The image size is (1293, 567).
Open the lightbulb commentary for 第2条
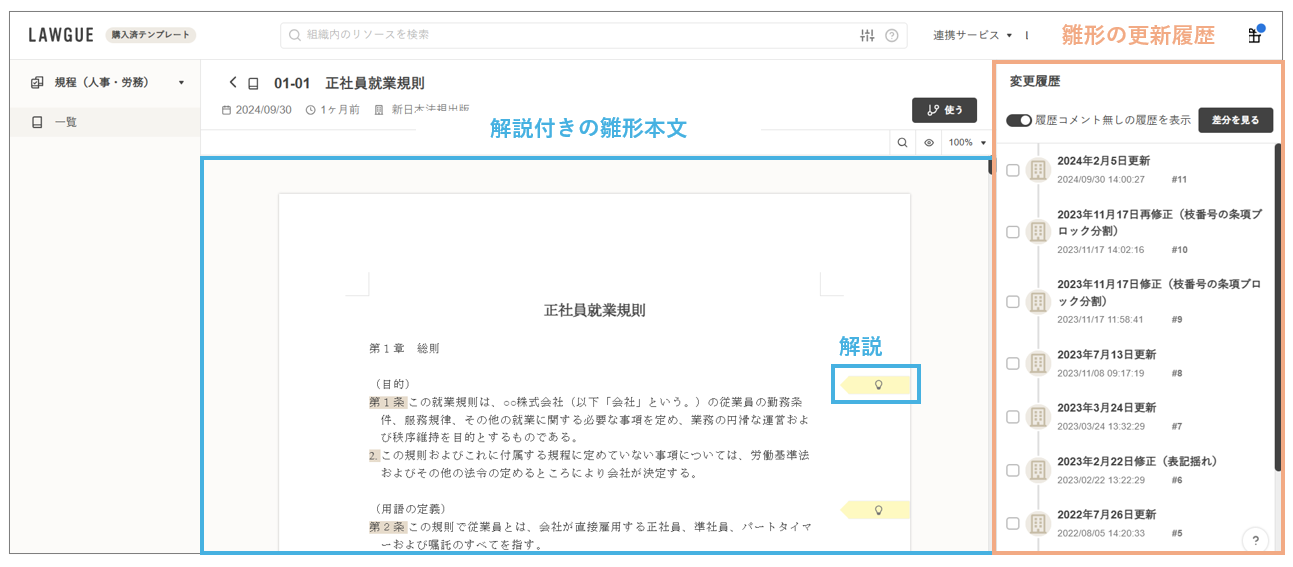[878, 510]
